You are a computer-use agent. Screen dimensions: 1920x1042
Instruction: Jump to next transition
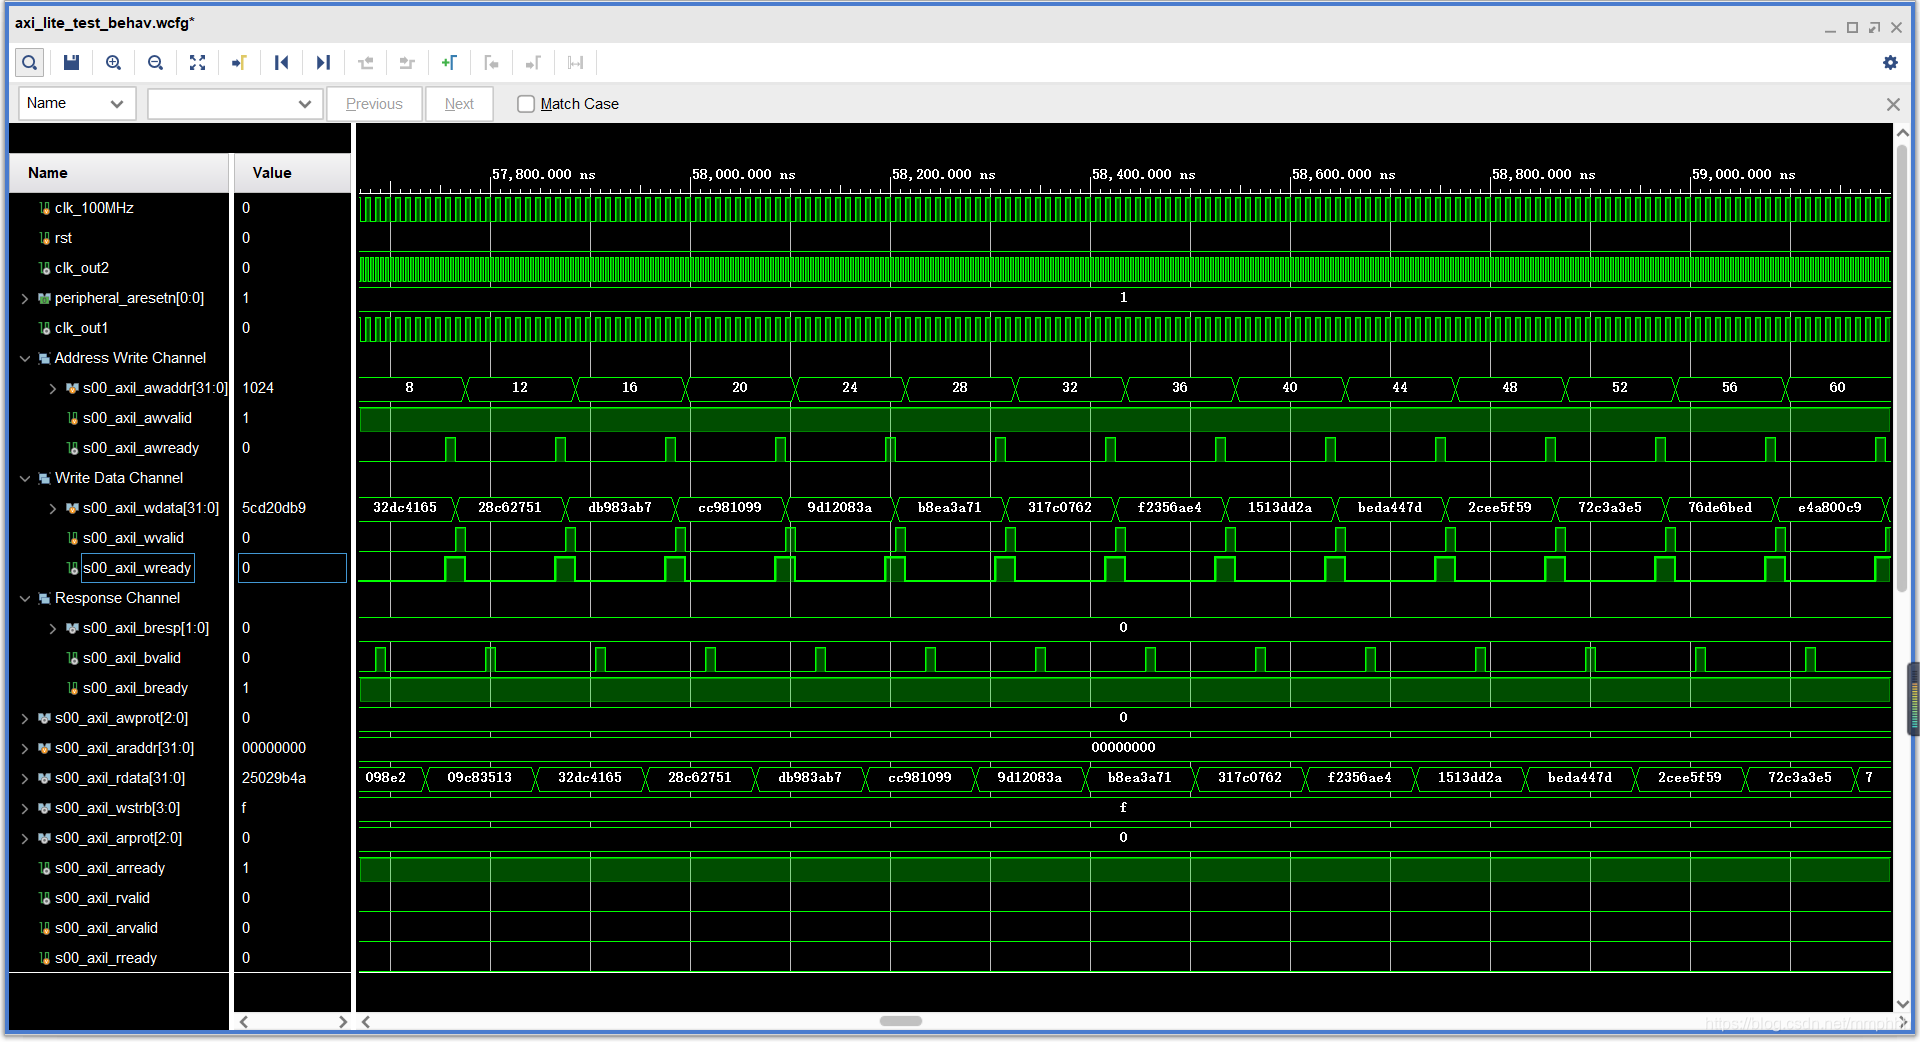[406, 63]
